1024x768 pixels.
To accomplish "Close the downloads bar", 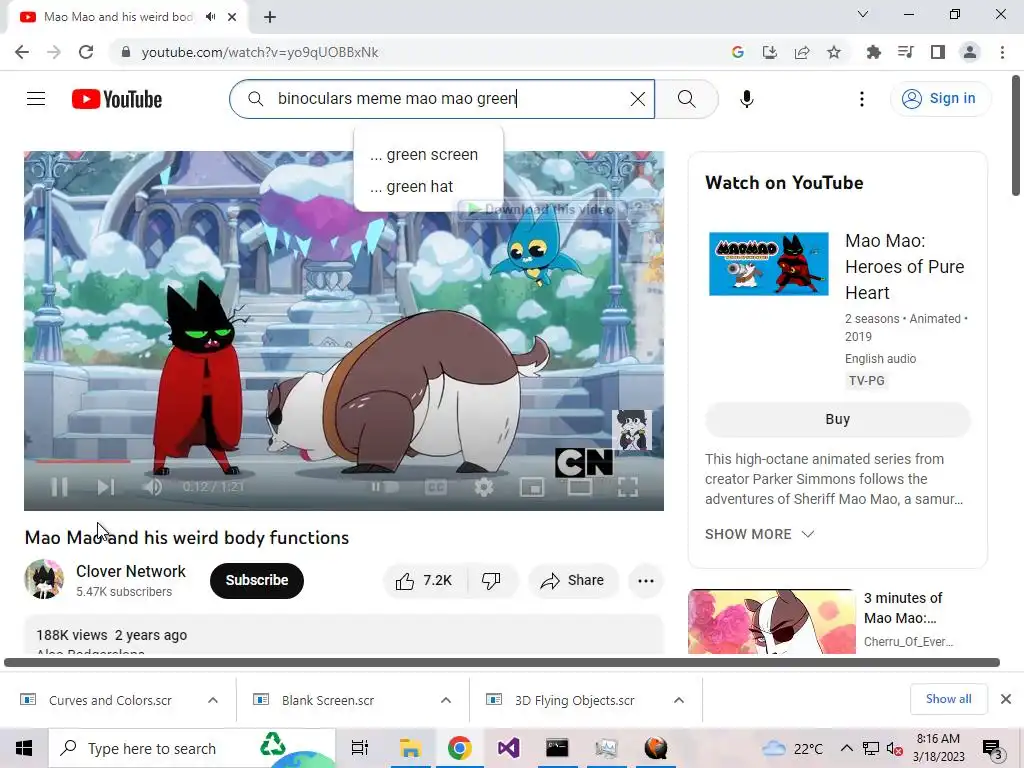I will pyautogui.click(x=1006, y=699).
